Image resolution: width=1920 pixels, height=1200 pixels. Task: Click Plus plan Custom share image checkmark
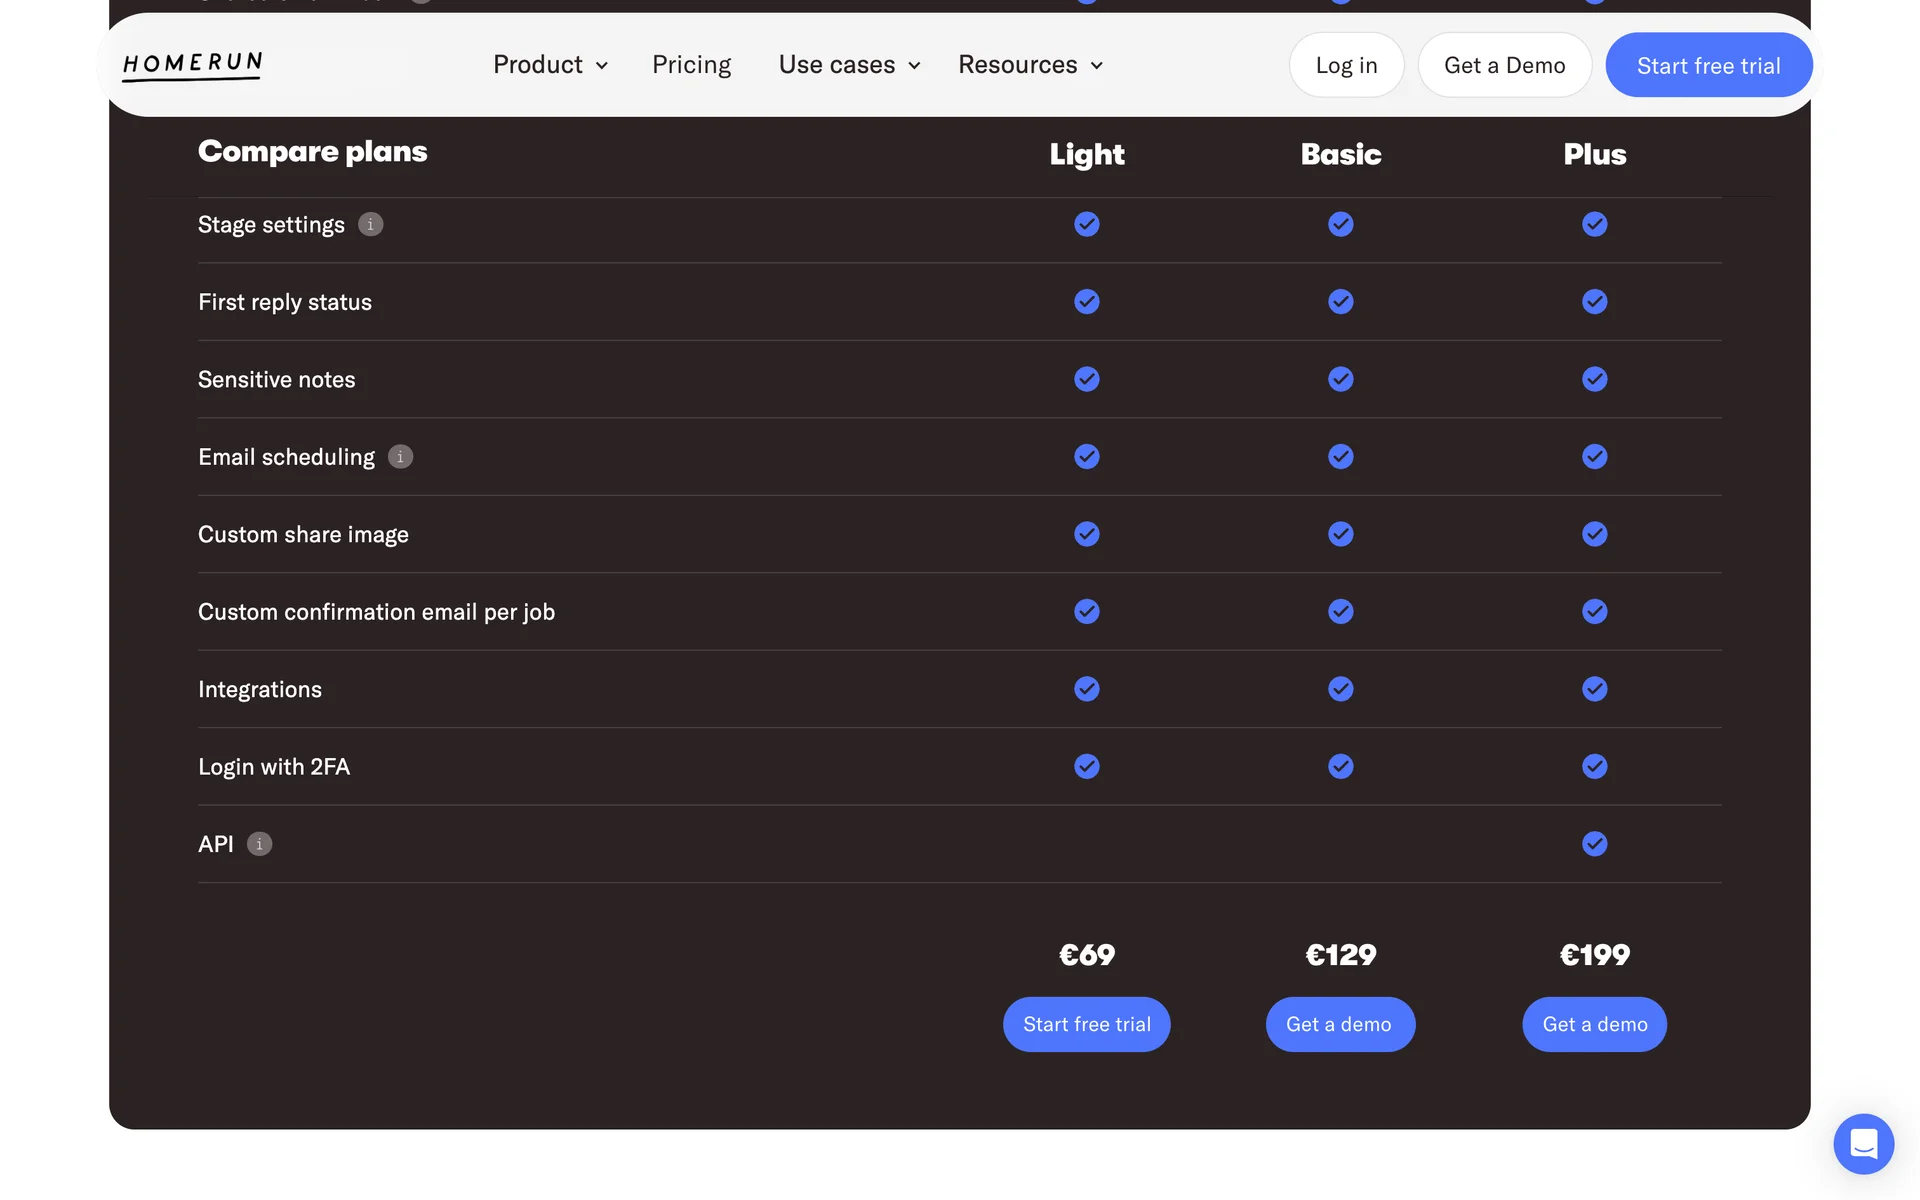coord(1594,534)
